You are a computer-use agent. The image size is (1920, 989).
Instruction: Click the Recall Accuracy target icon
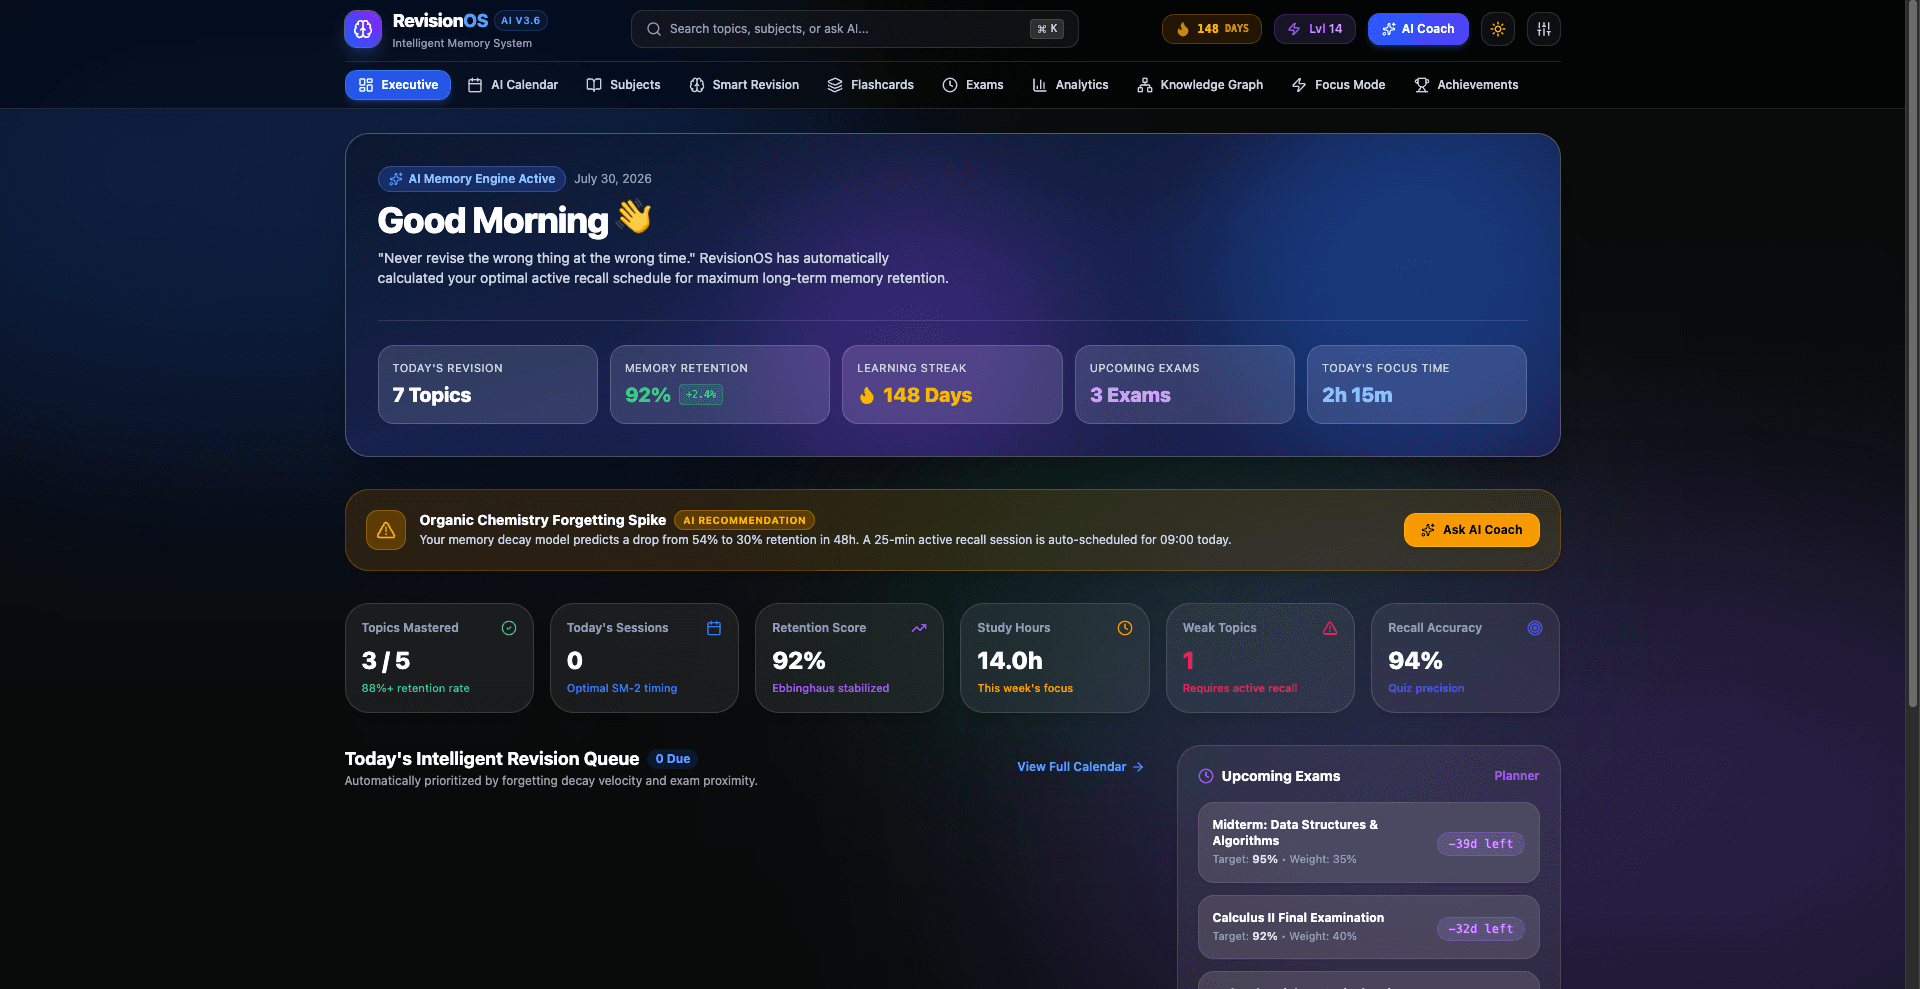pos(1535,628)
